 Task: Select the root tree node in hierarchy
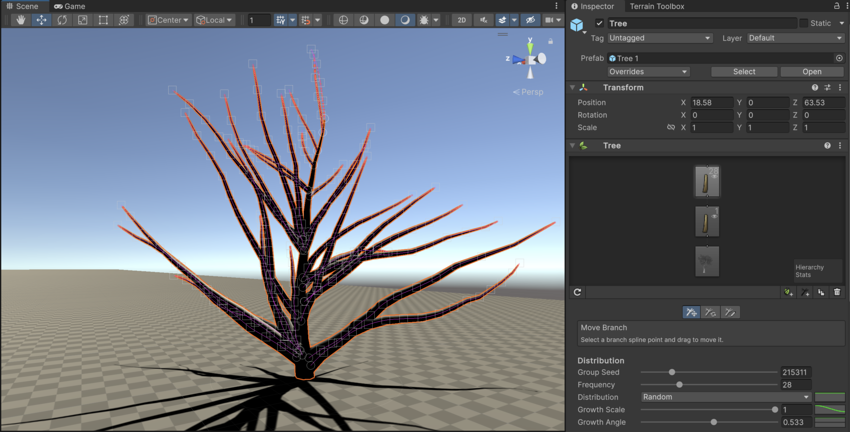coord(706,262)
